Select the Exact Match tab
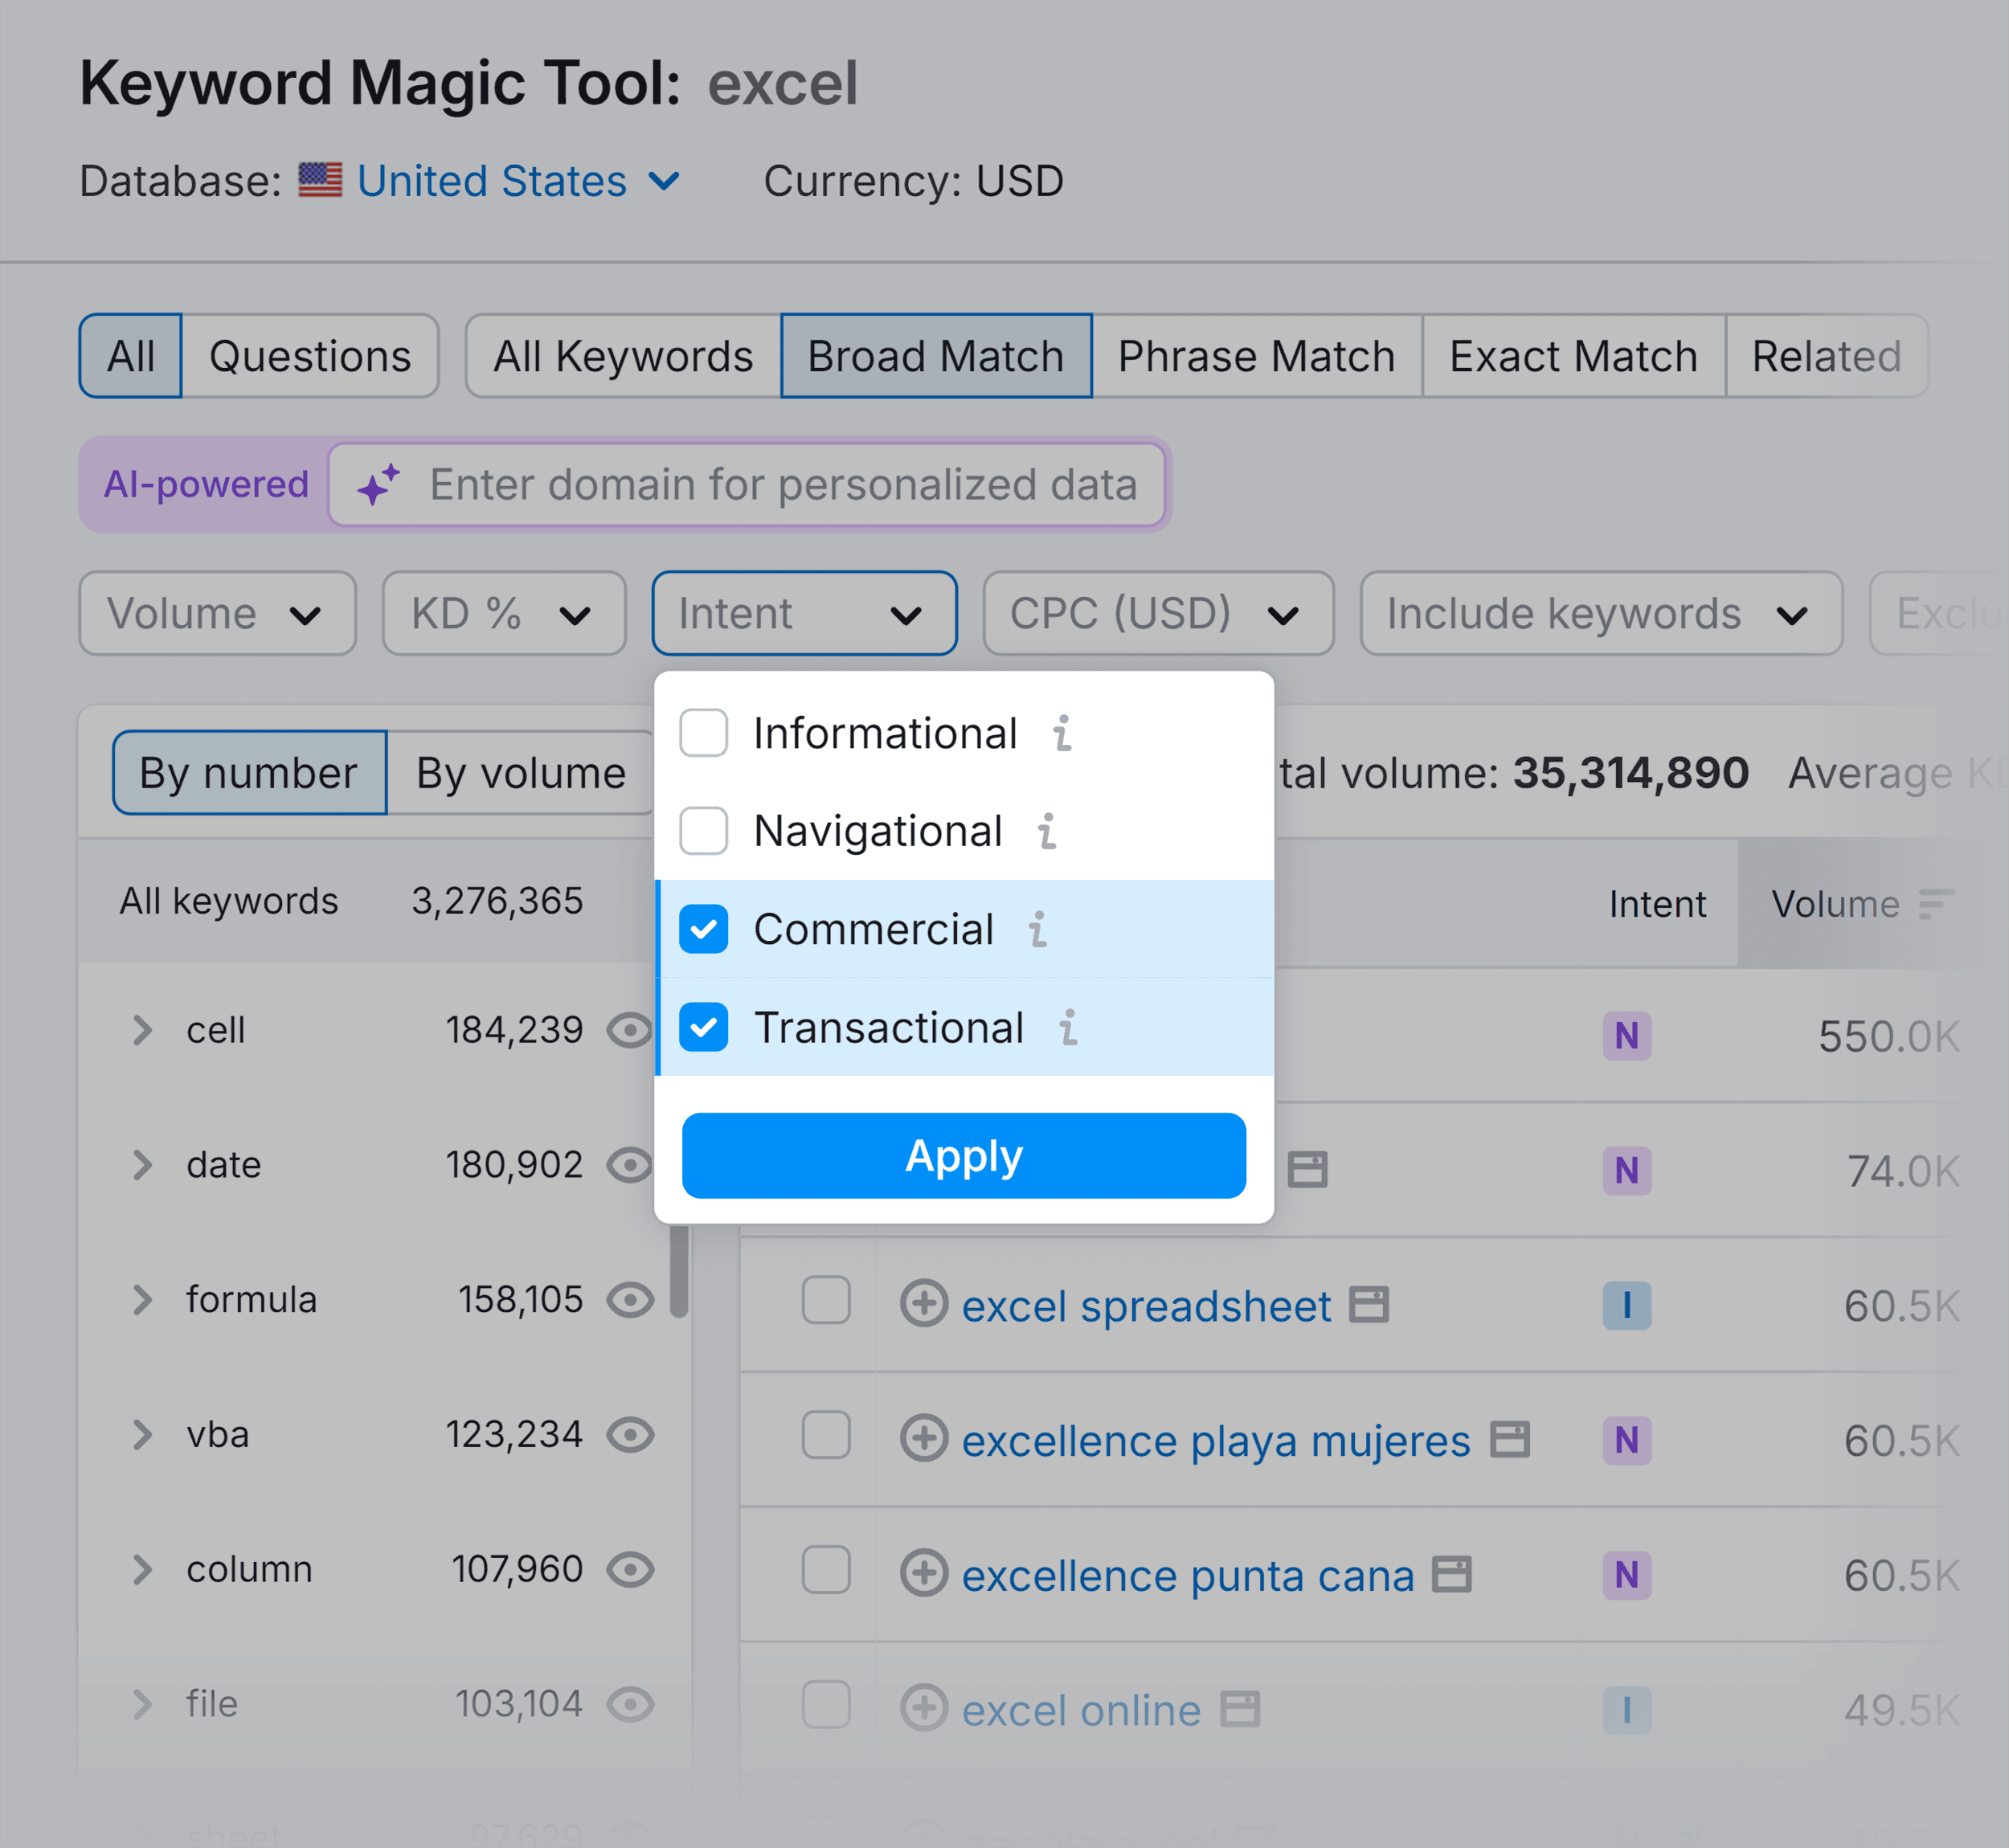The width and height of the screenshot is (2009, 1848). coord(1574,356)
